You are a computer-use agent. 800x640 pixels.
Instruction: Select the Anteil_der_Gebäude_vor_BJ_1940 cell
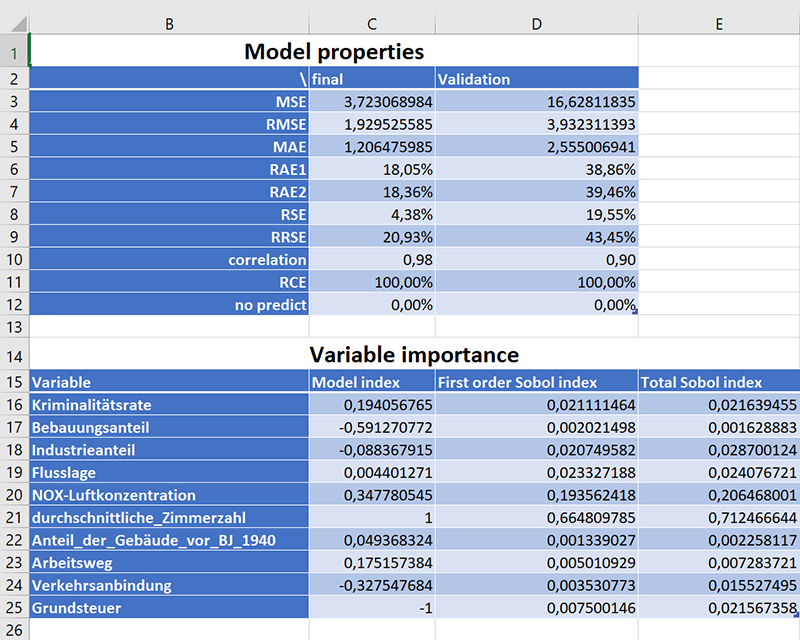click(x=169, y=539)
